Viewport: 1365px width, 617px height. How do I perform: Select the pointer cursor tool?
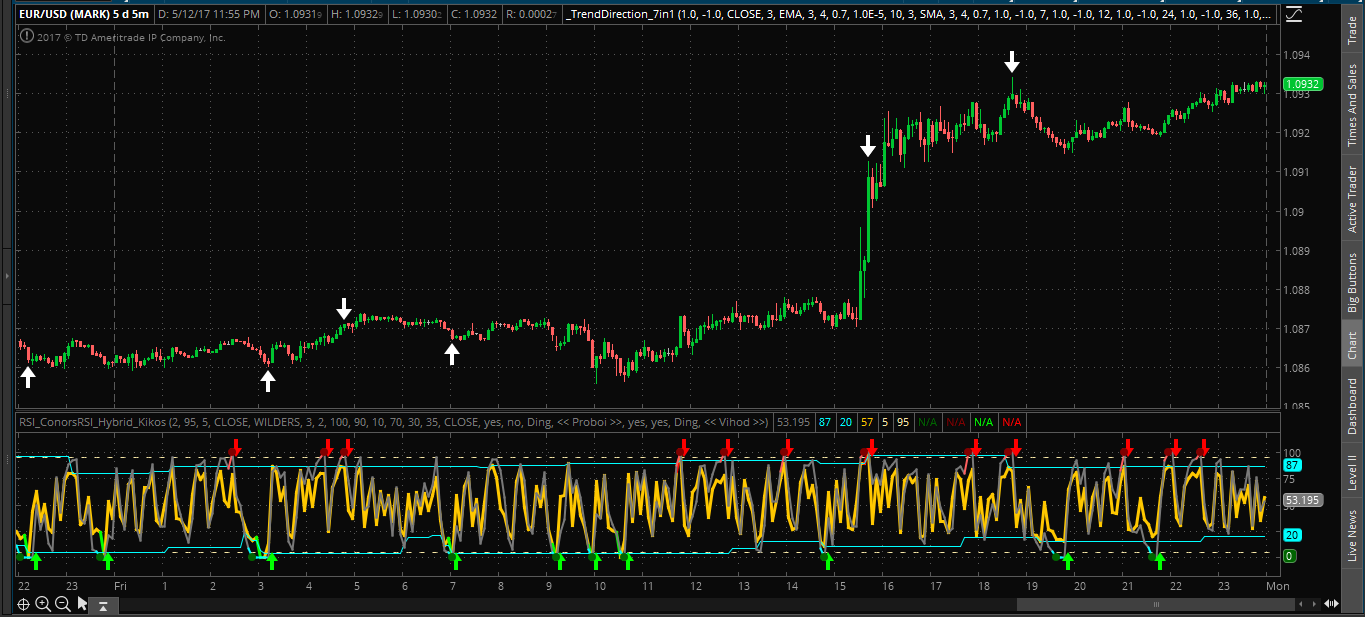[x=82, y=604]
